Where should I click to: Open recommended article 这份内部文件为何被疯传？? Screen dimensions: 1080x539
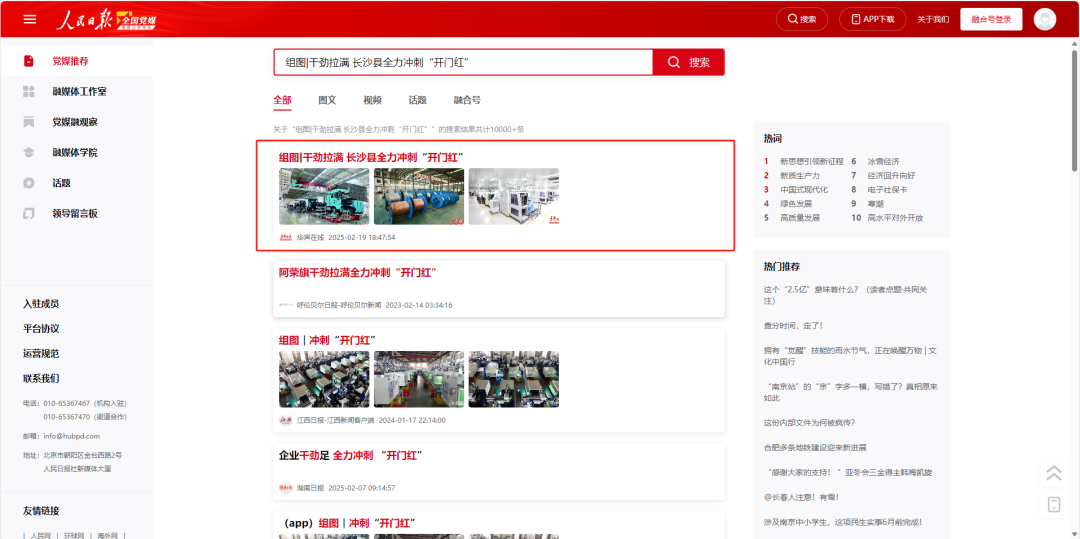point(809,422)
